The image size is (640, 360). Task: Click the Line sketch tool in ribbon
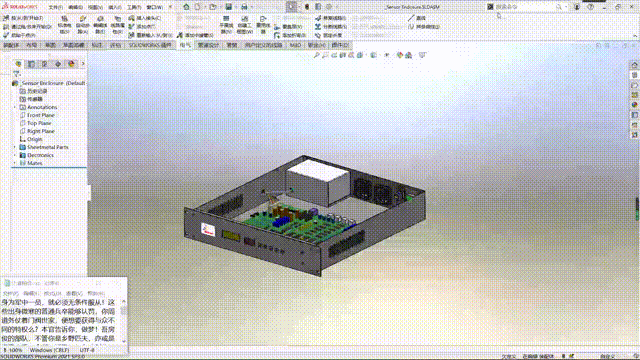(417, 18)
